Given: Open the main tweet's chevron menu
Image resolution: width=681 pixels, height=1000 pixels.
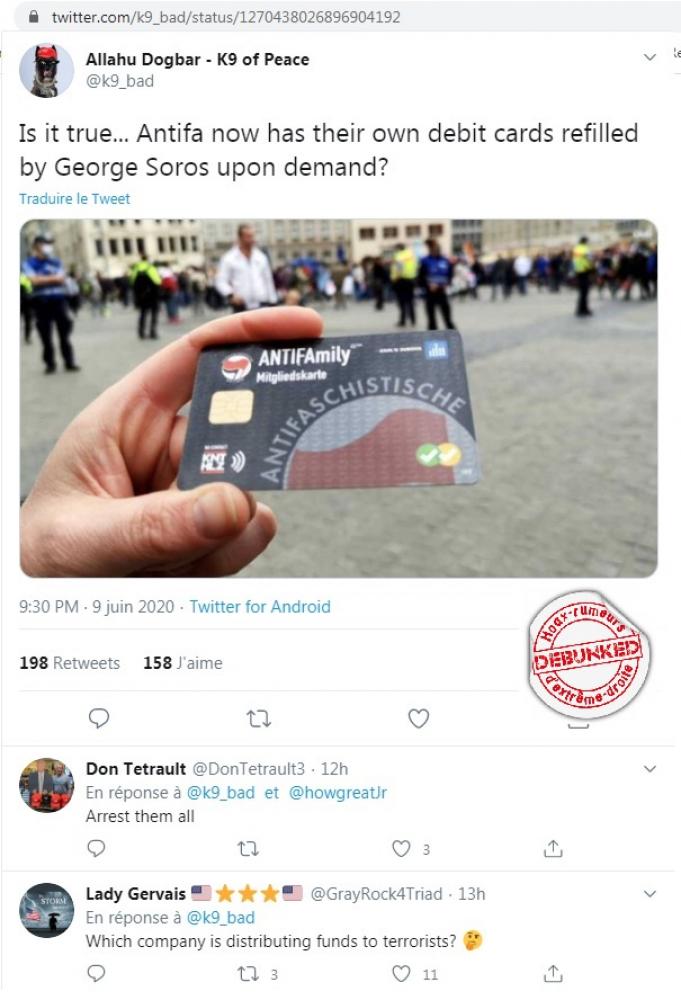Looking at the screenshot, I should (650, 57).
